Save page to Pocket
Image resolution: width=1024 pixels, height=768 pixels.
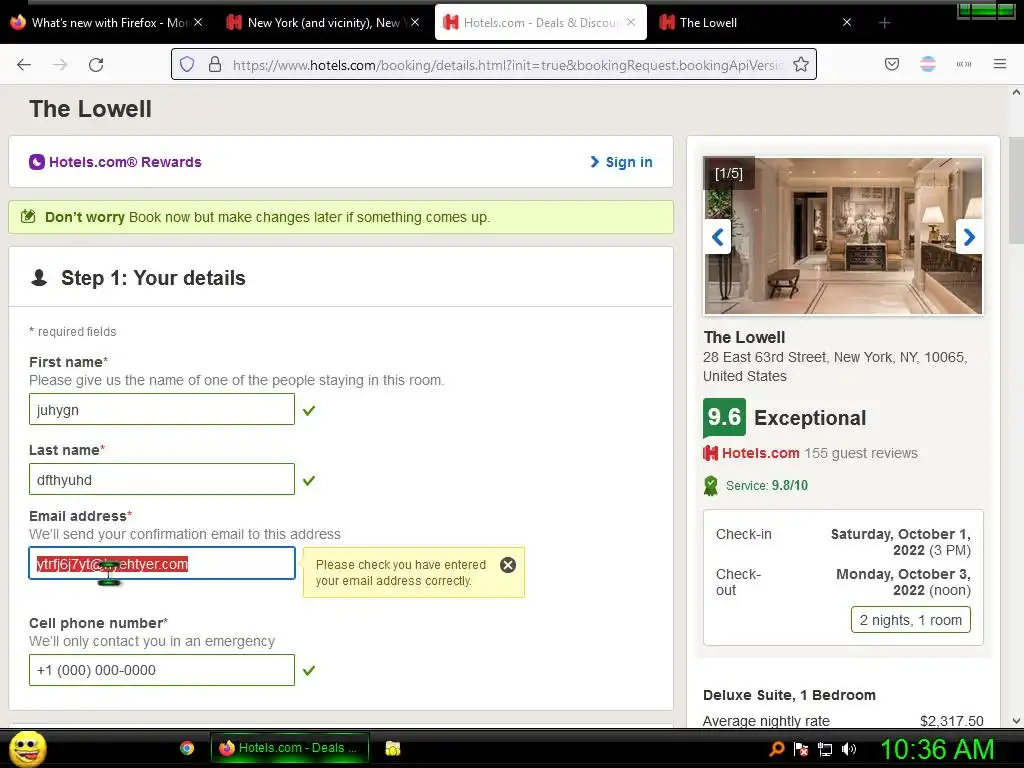pos(891,64)
